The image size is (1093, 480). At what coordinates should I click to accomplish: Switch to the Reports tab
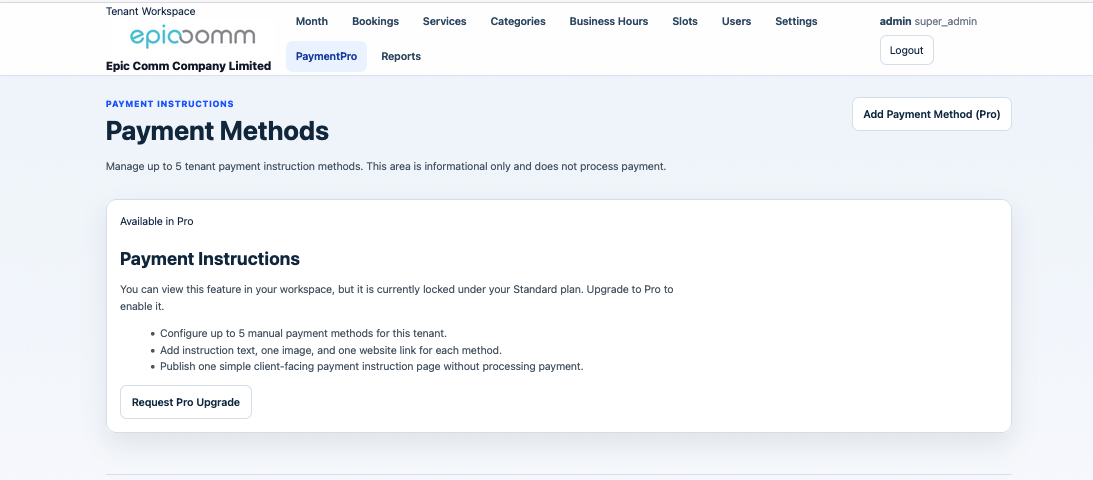pyautogui.click(x=401, y=57)
